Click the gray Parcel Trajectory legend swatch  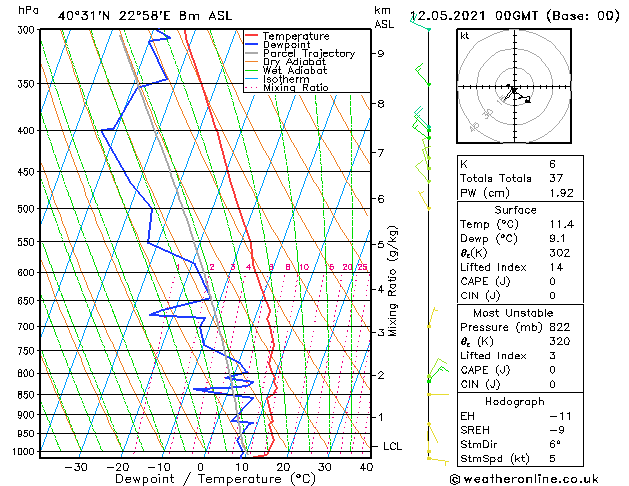pos(252,53)
